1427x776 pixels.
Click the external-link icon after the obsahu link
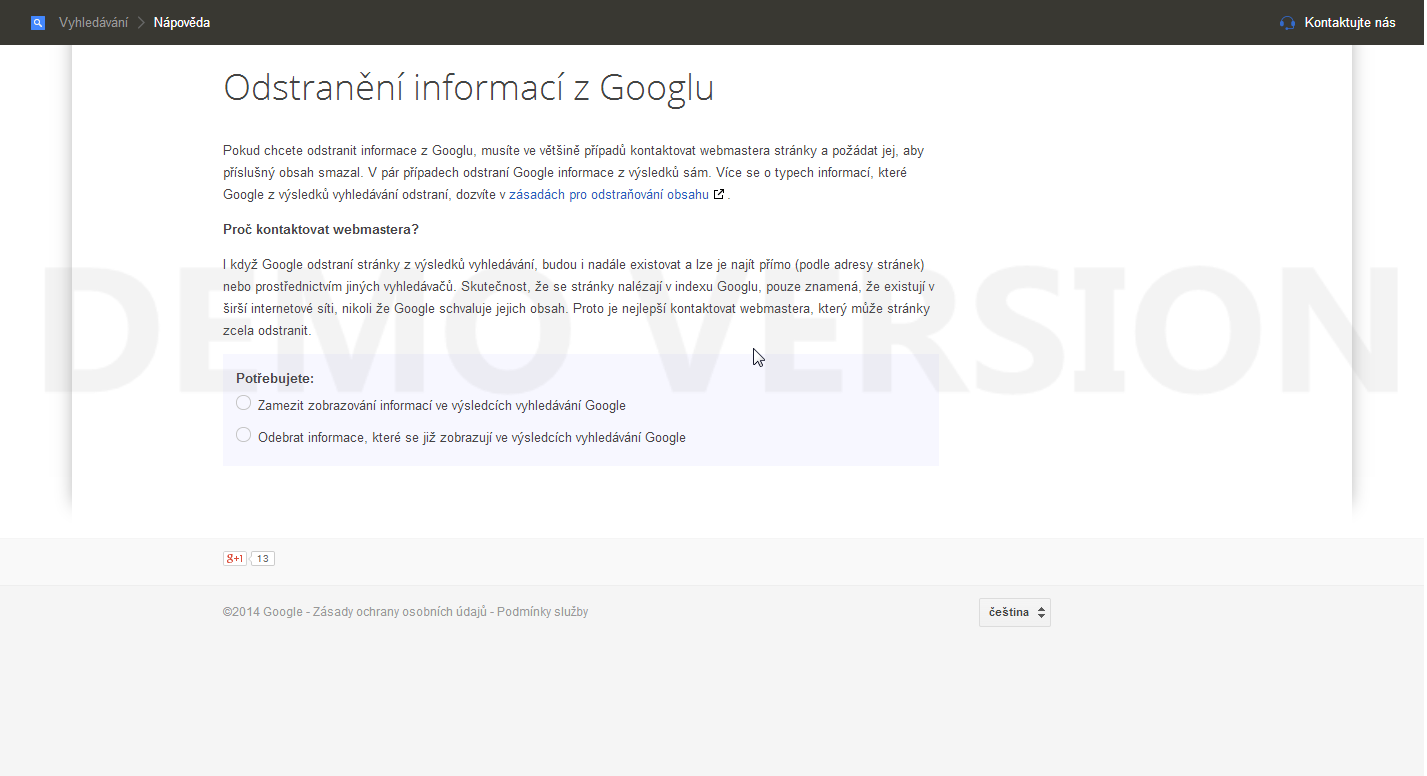(718, 194)
